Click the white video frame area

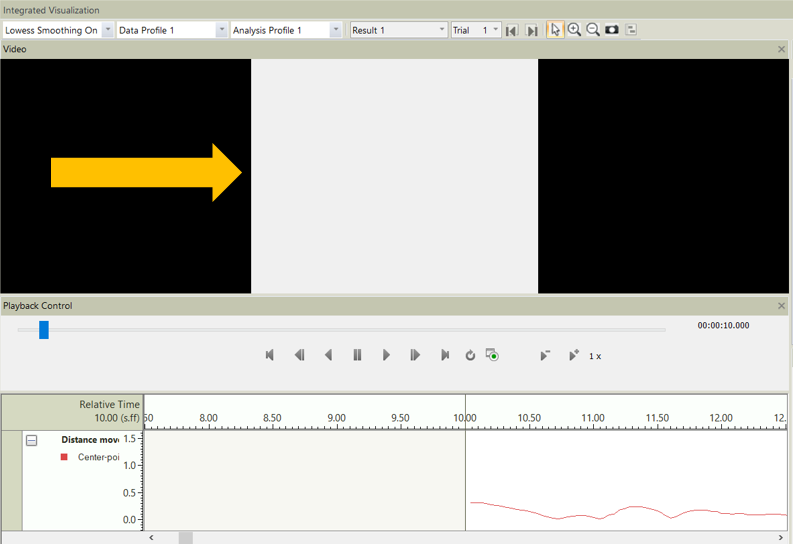394,176
